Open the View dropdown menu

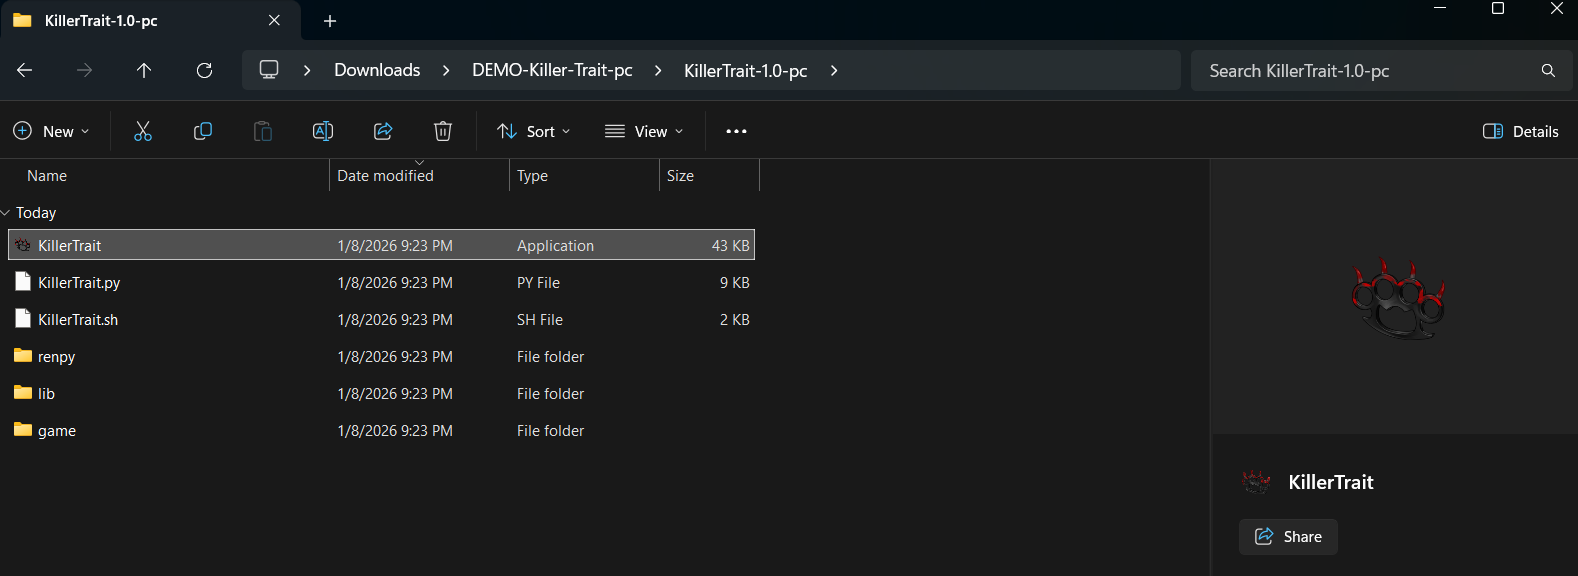pyautogui.click(x=644, y=131)
